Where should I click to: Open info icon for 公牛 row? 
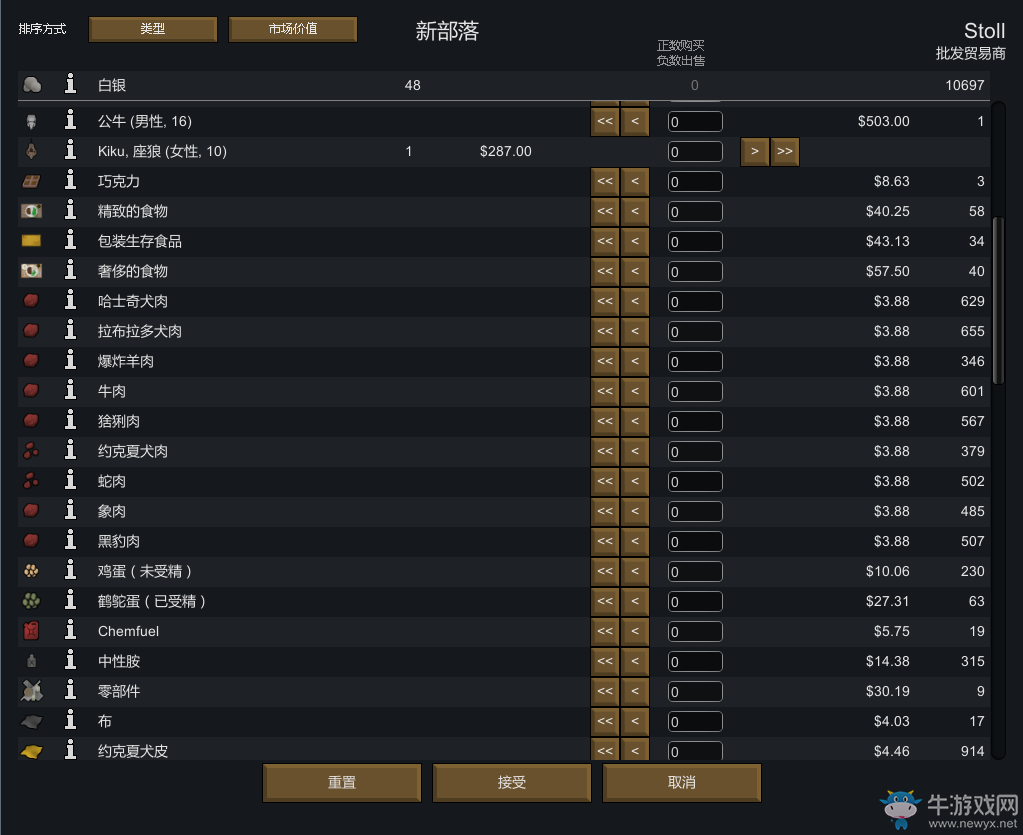tap(70, 121)
